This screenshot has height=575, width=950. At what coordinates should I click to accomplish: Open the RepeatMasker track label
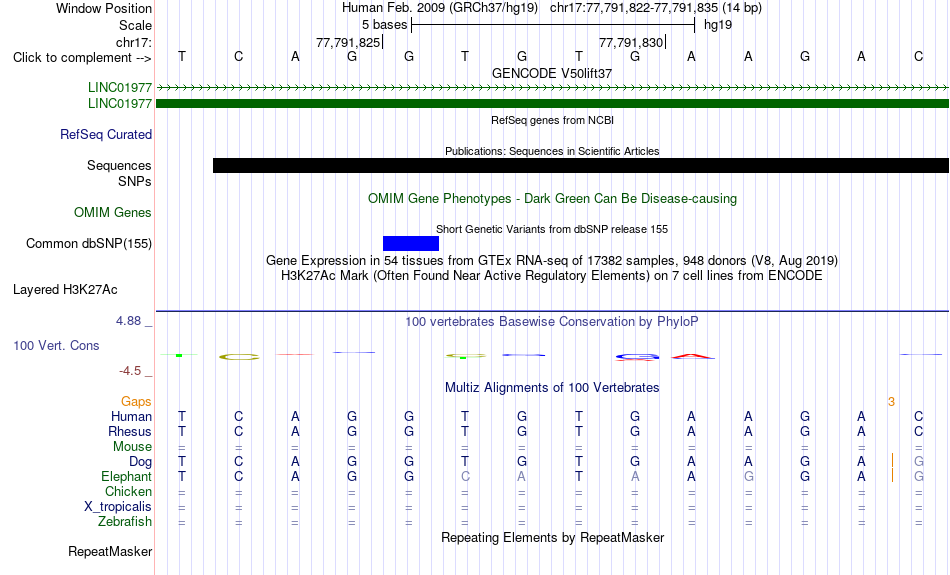(110, 551)
